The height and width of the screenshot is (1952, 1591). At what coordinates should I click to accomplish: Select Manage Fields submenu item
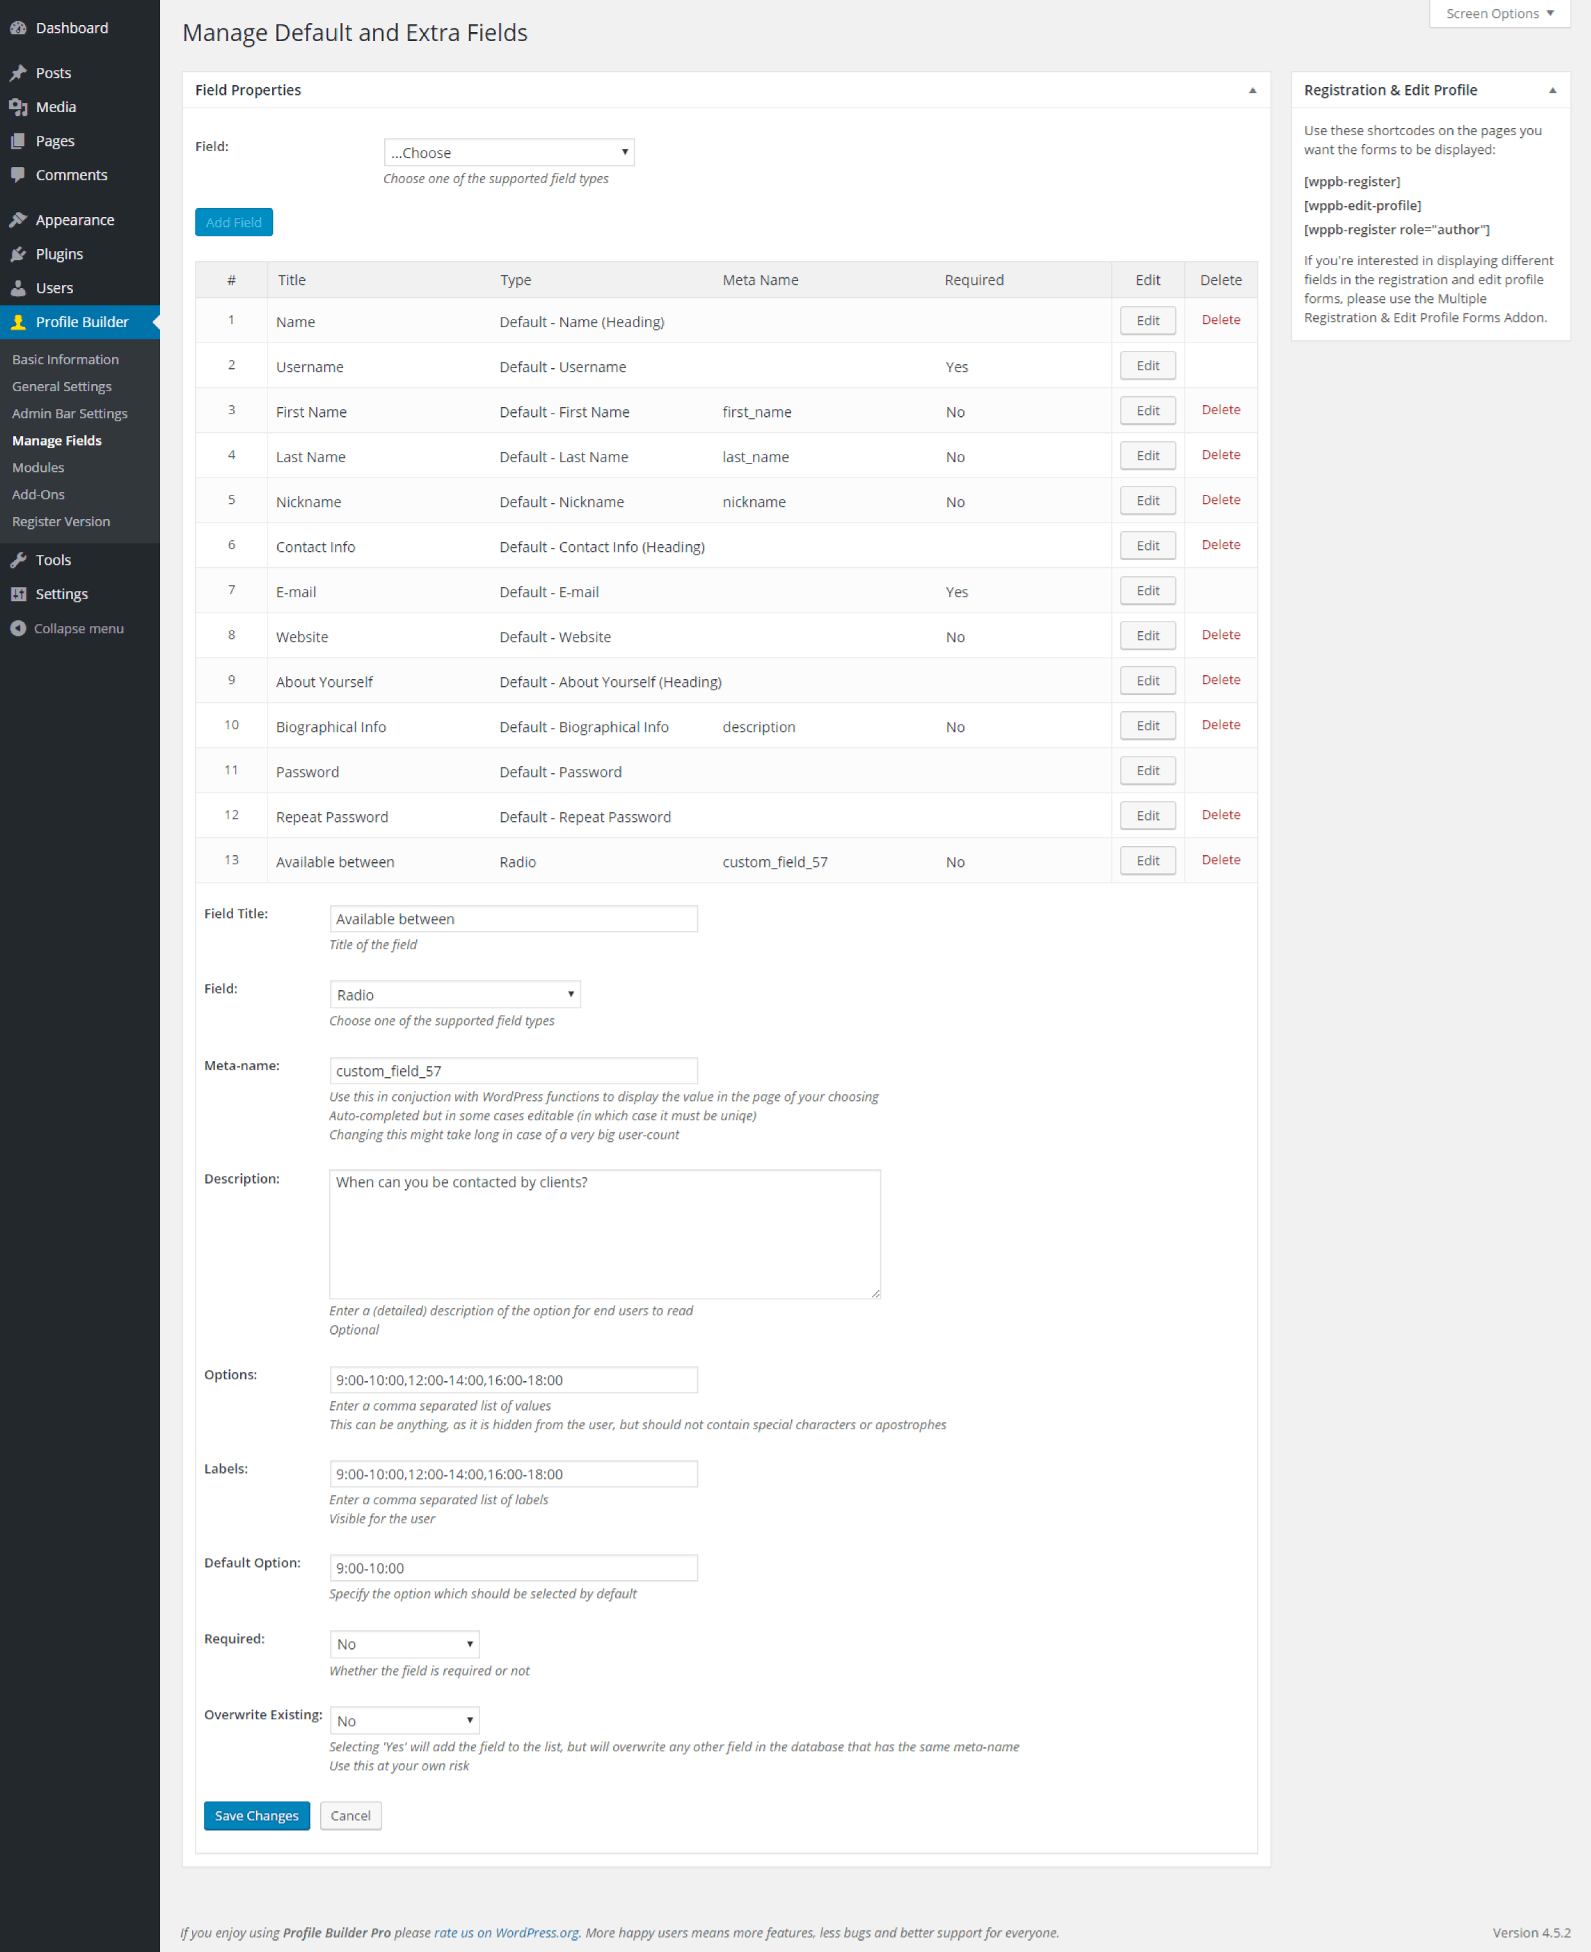pos(57,440)
